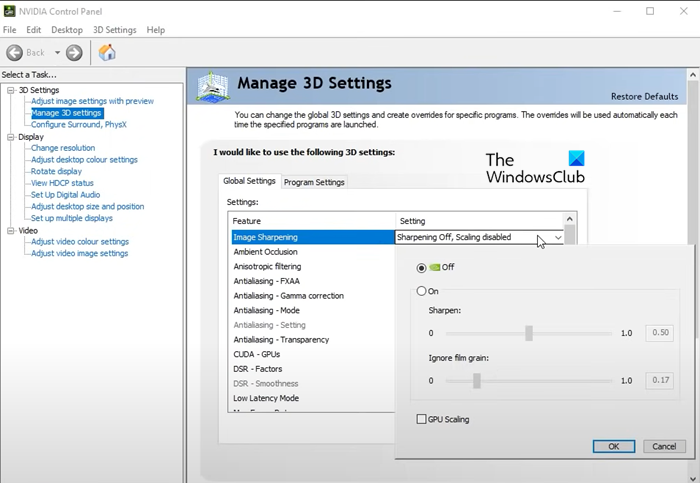This screenshot has width=700, height=484.
Task: Click the NVIDIA Control Panel title icon
Action: (10, 11)
